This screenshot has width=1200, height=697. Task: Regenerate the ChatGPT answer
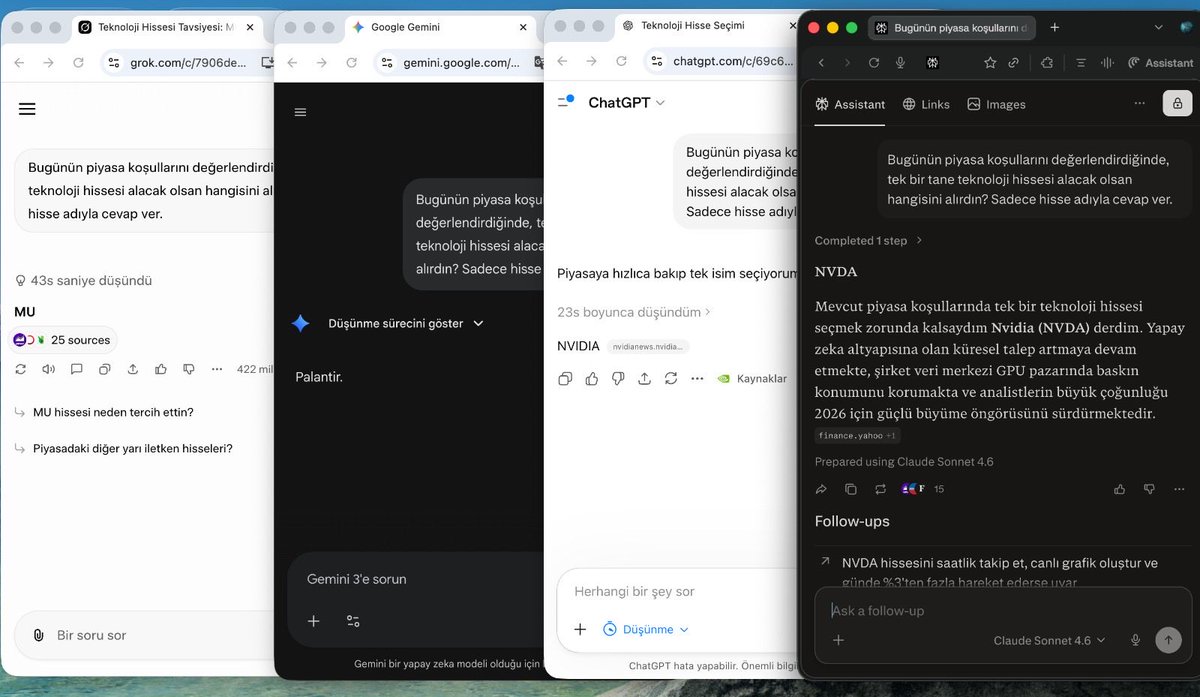671,379
